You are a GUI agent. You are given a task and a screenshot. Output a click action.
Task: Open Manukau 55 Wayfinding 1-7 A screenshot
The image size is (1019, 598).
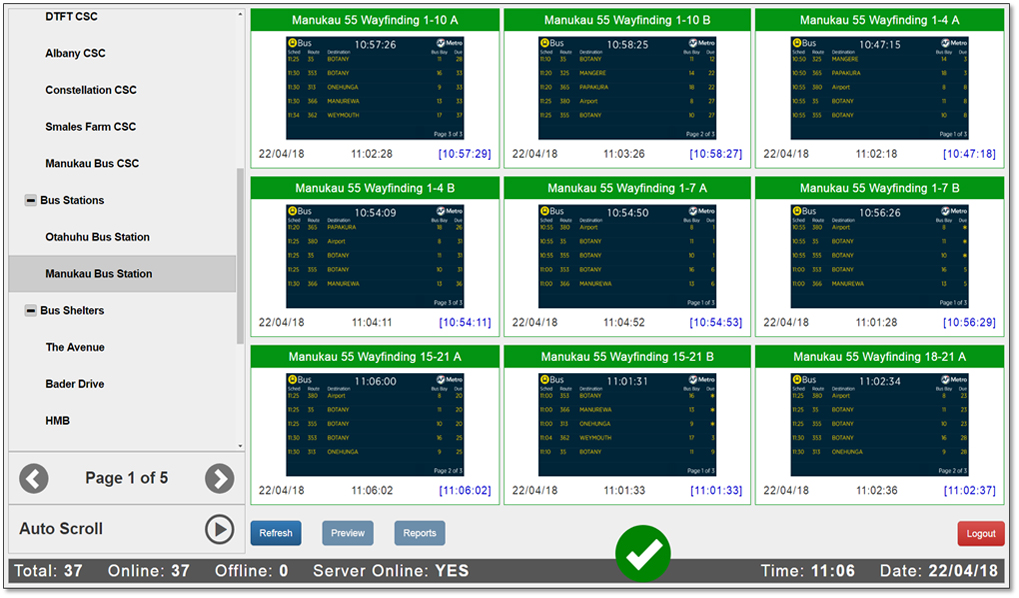coord(627,256)
